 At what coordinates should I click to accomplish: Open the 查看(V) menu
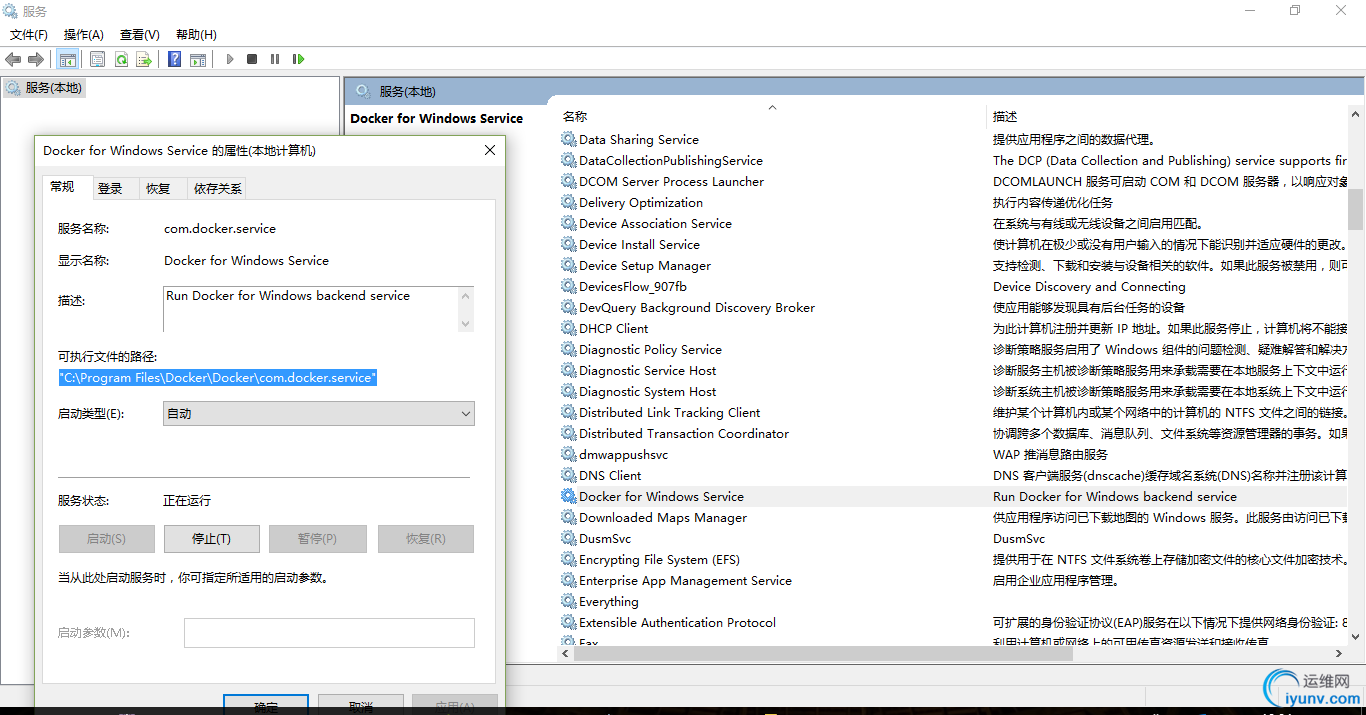(140, 35)
